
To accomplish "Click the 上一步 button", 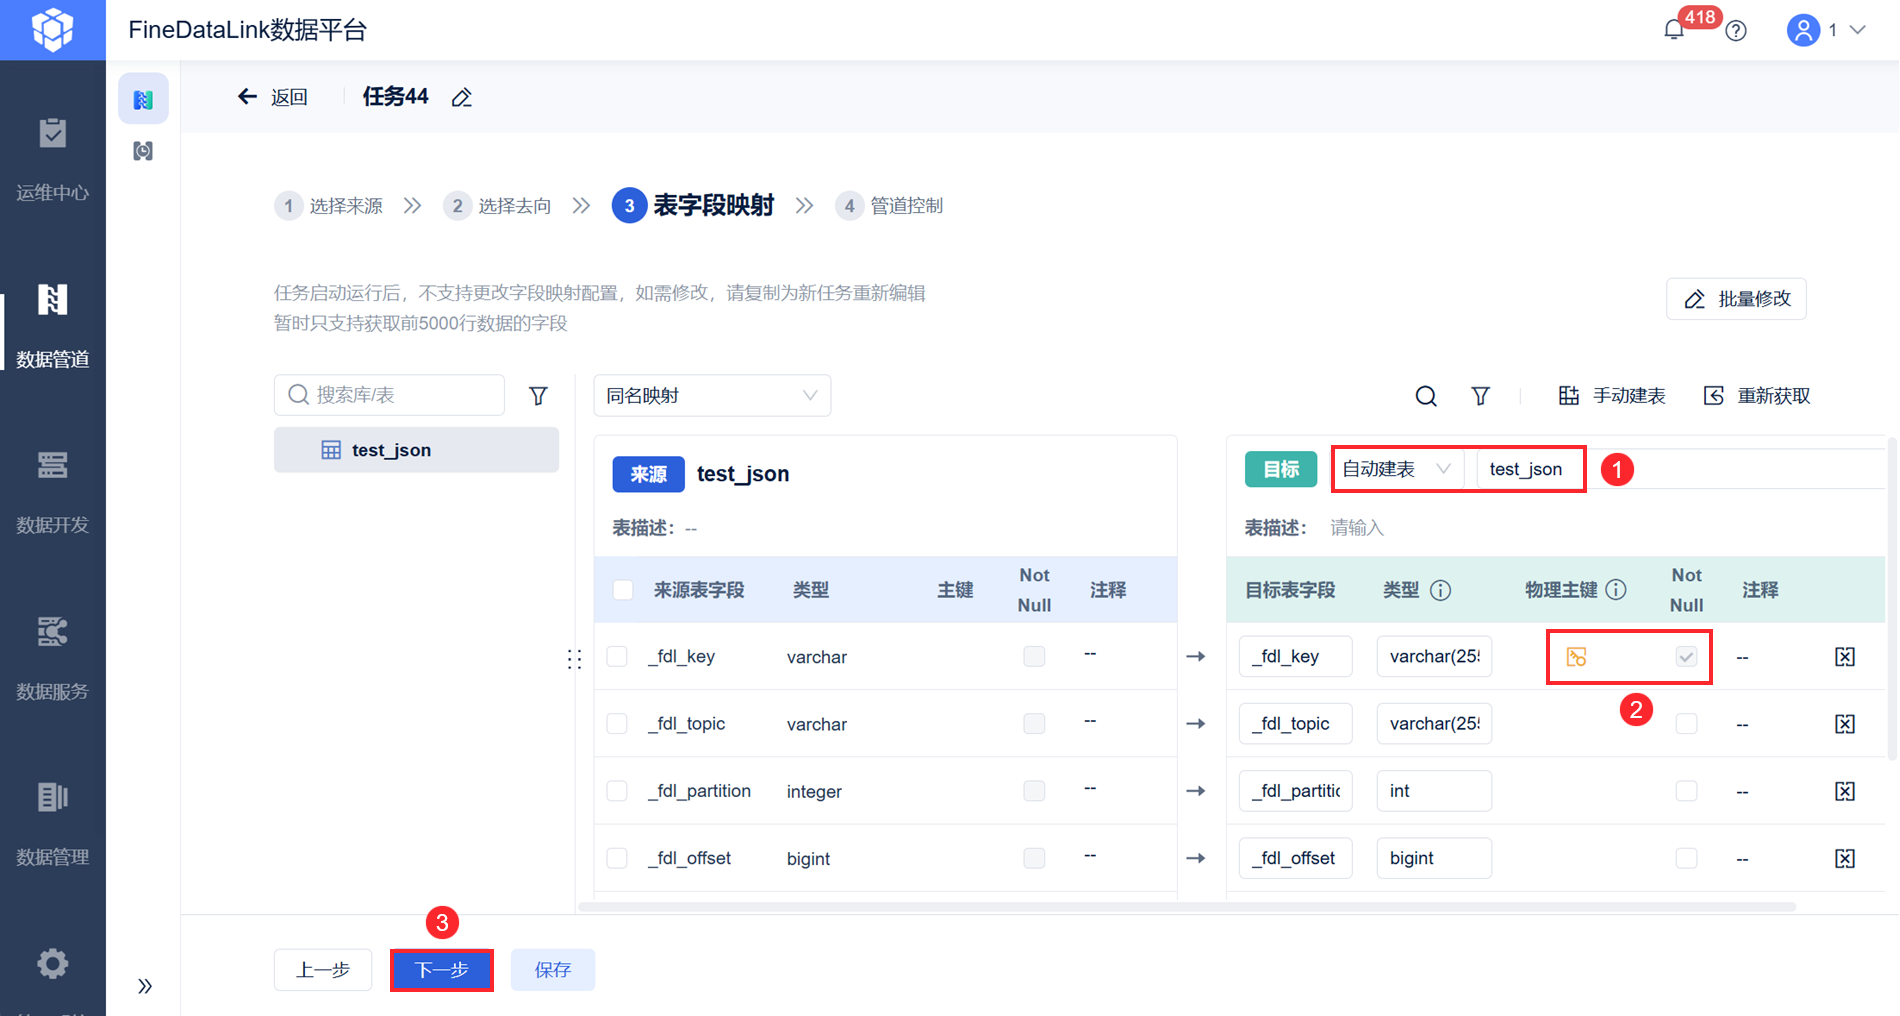I will (323, 970).
